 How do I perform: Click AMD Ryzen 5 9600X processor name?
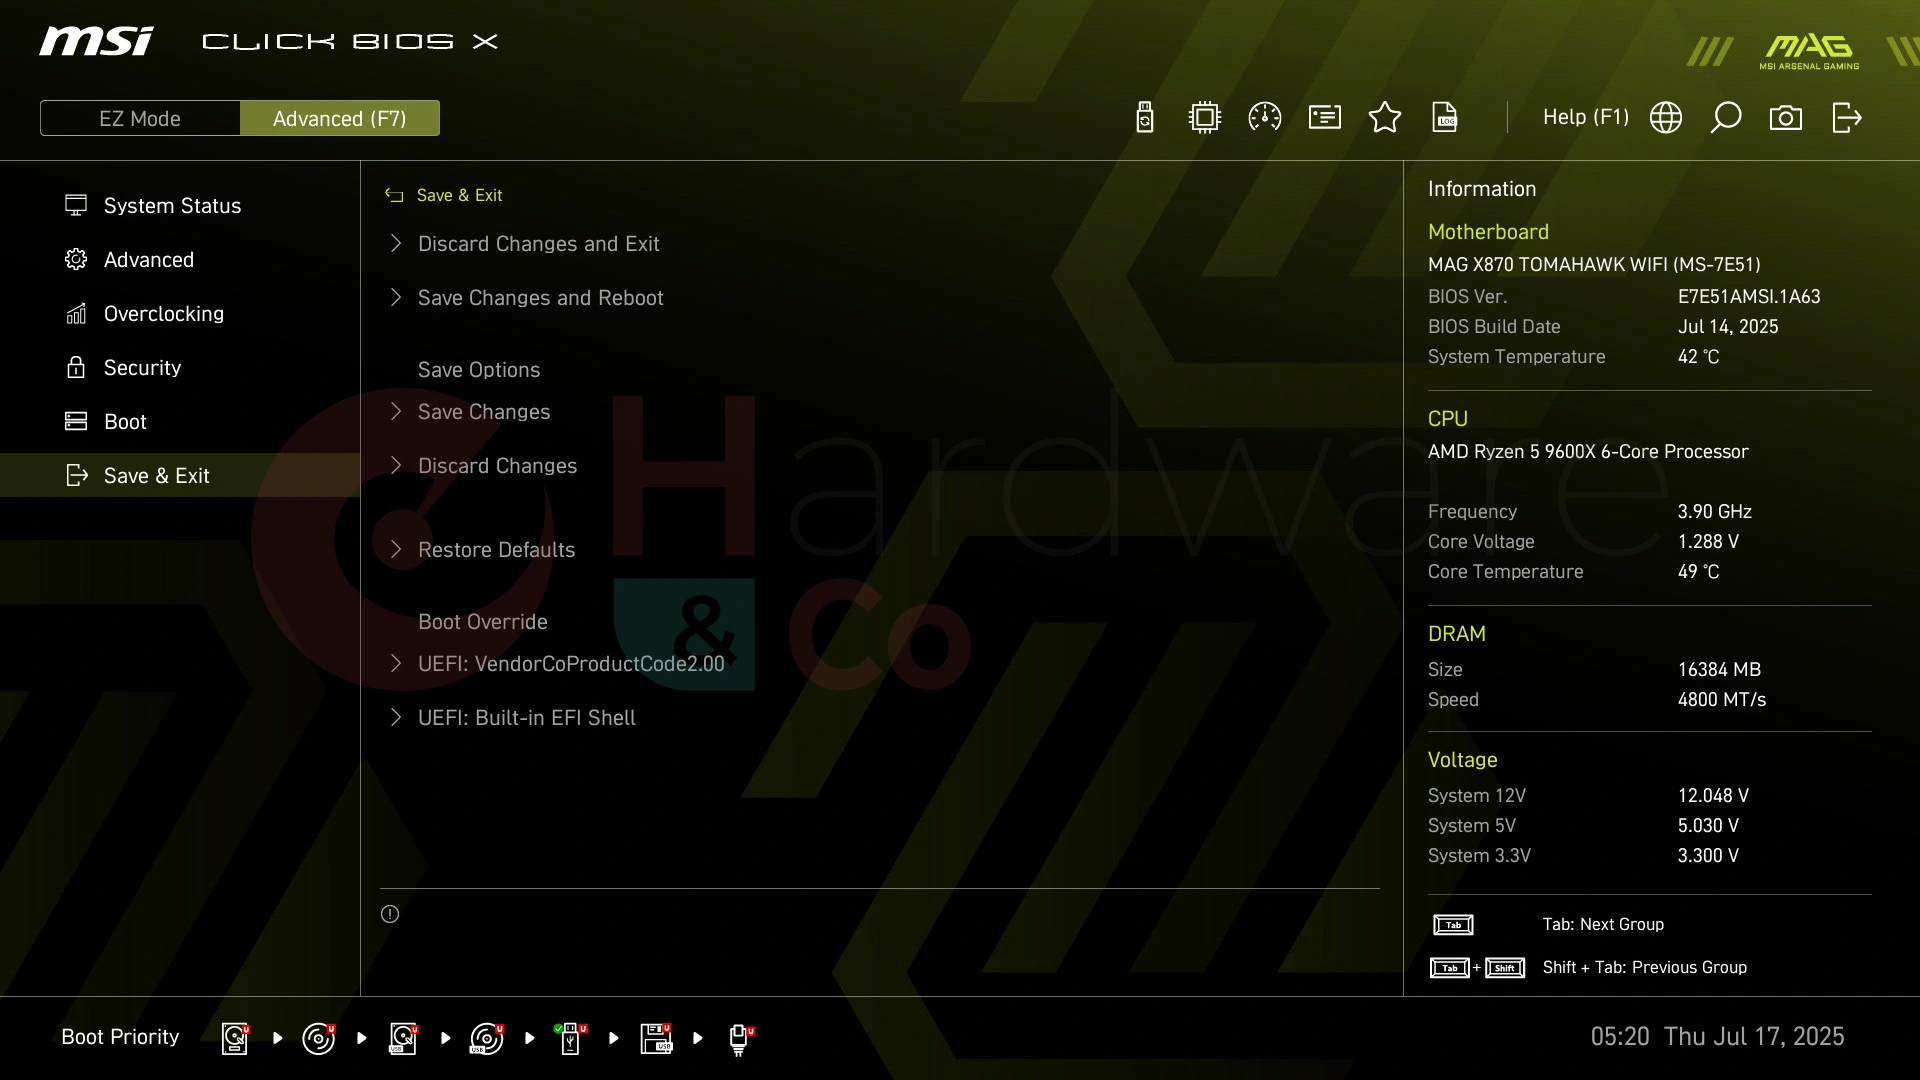tap(1588, 452)
